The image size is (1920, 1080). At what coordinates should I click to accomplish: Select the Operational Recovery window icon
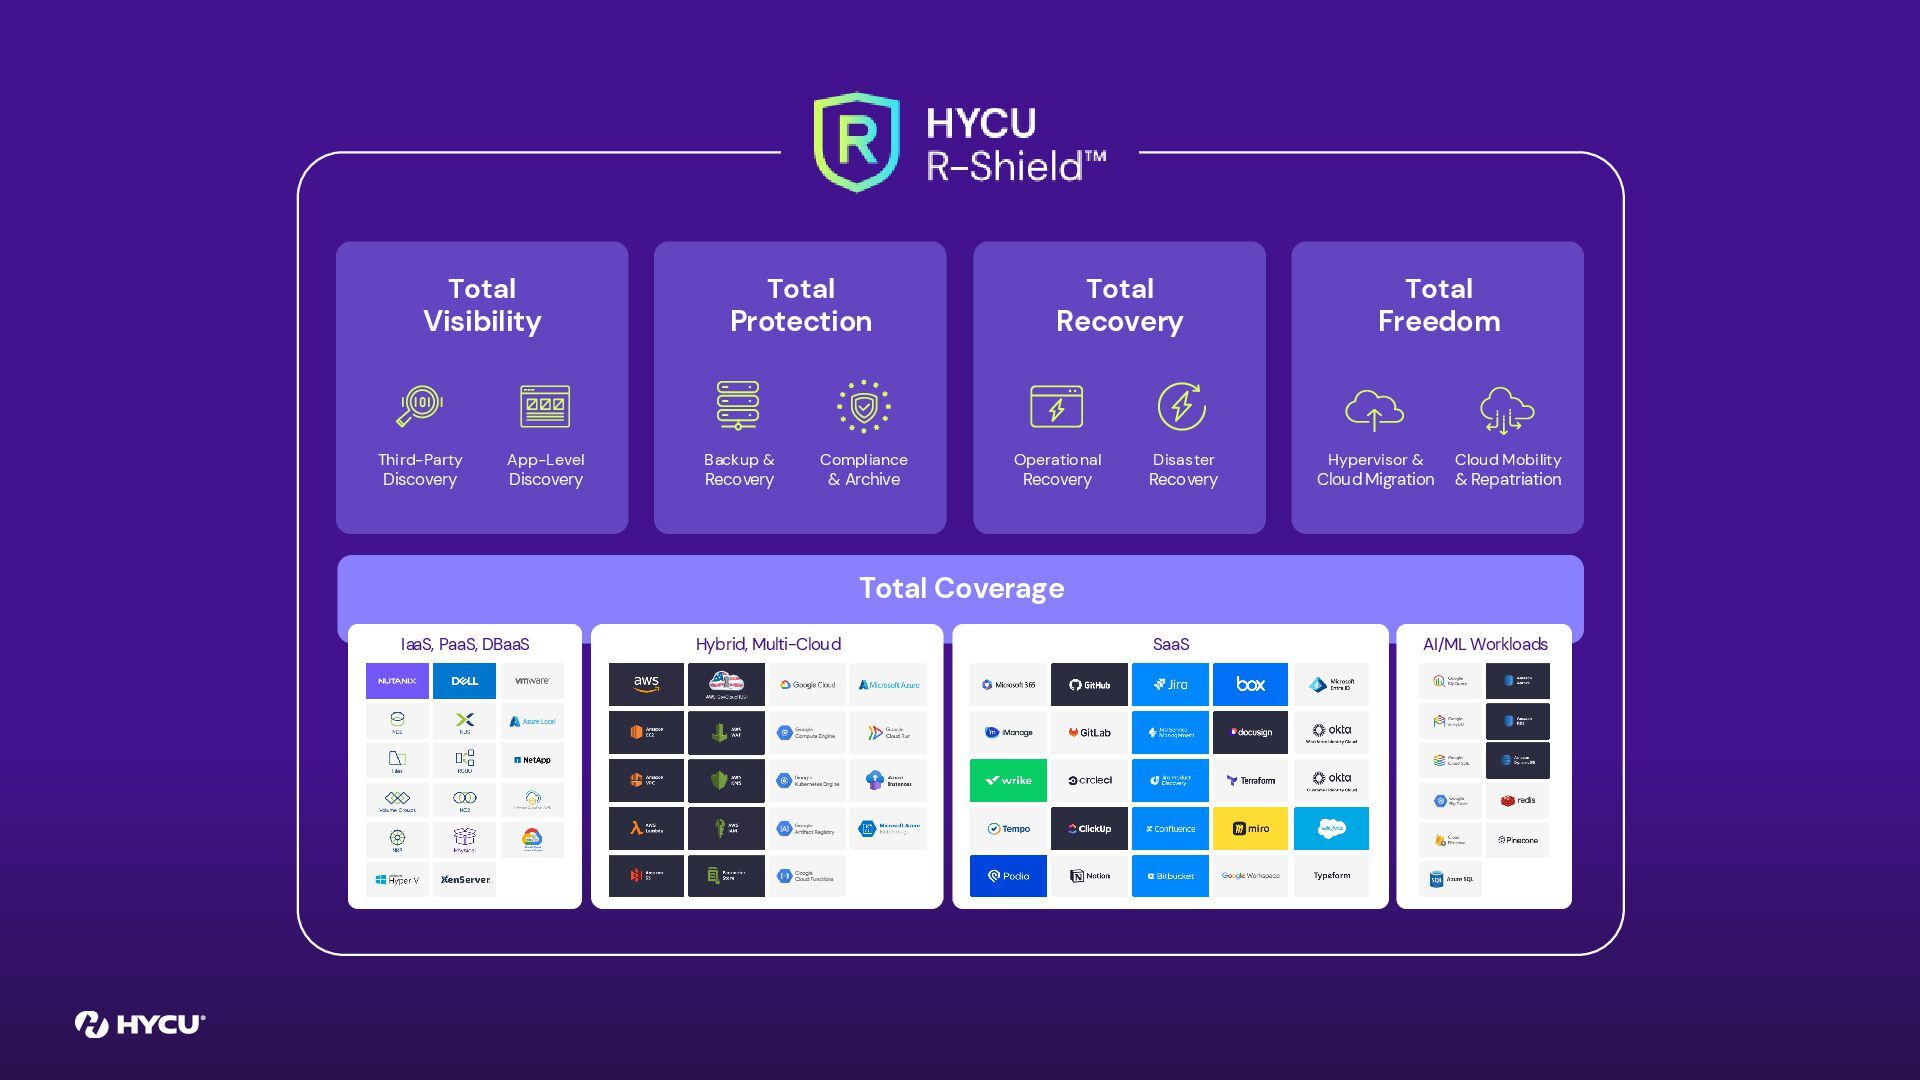point(1056,406)
